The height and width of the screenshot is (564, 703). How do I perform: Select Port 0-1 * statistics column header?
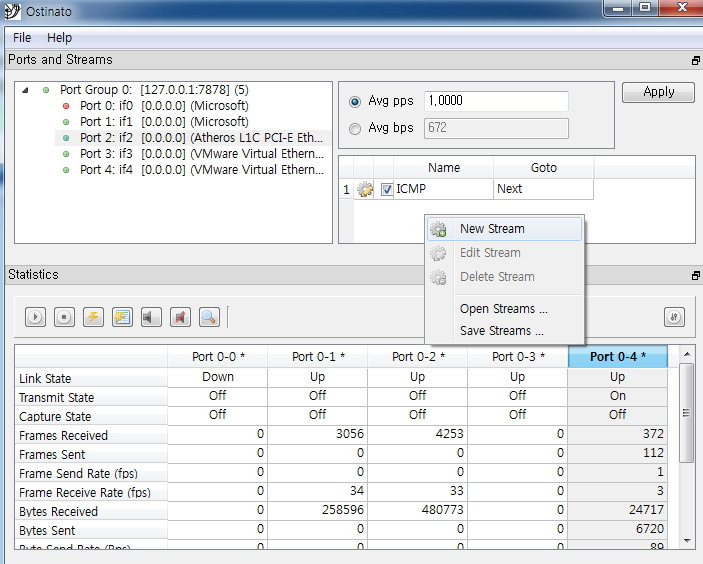[x=318, y=357]
